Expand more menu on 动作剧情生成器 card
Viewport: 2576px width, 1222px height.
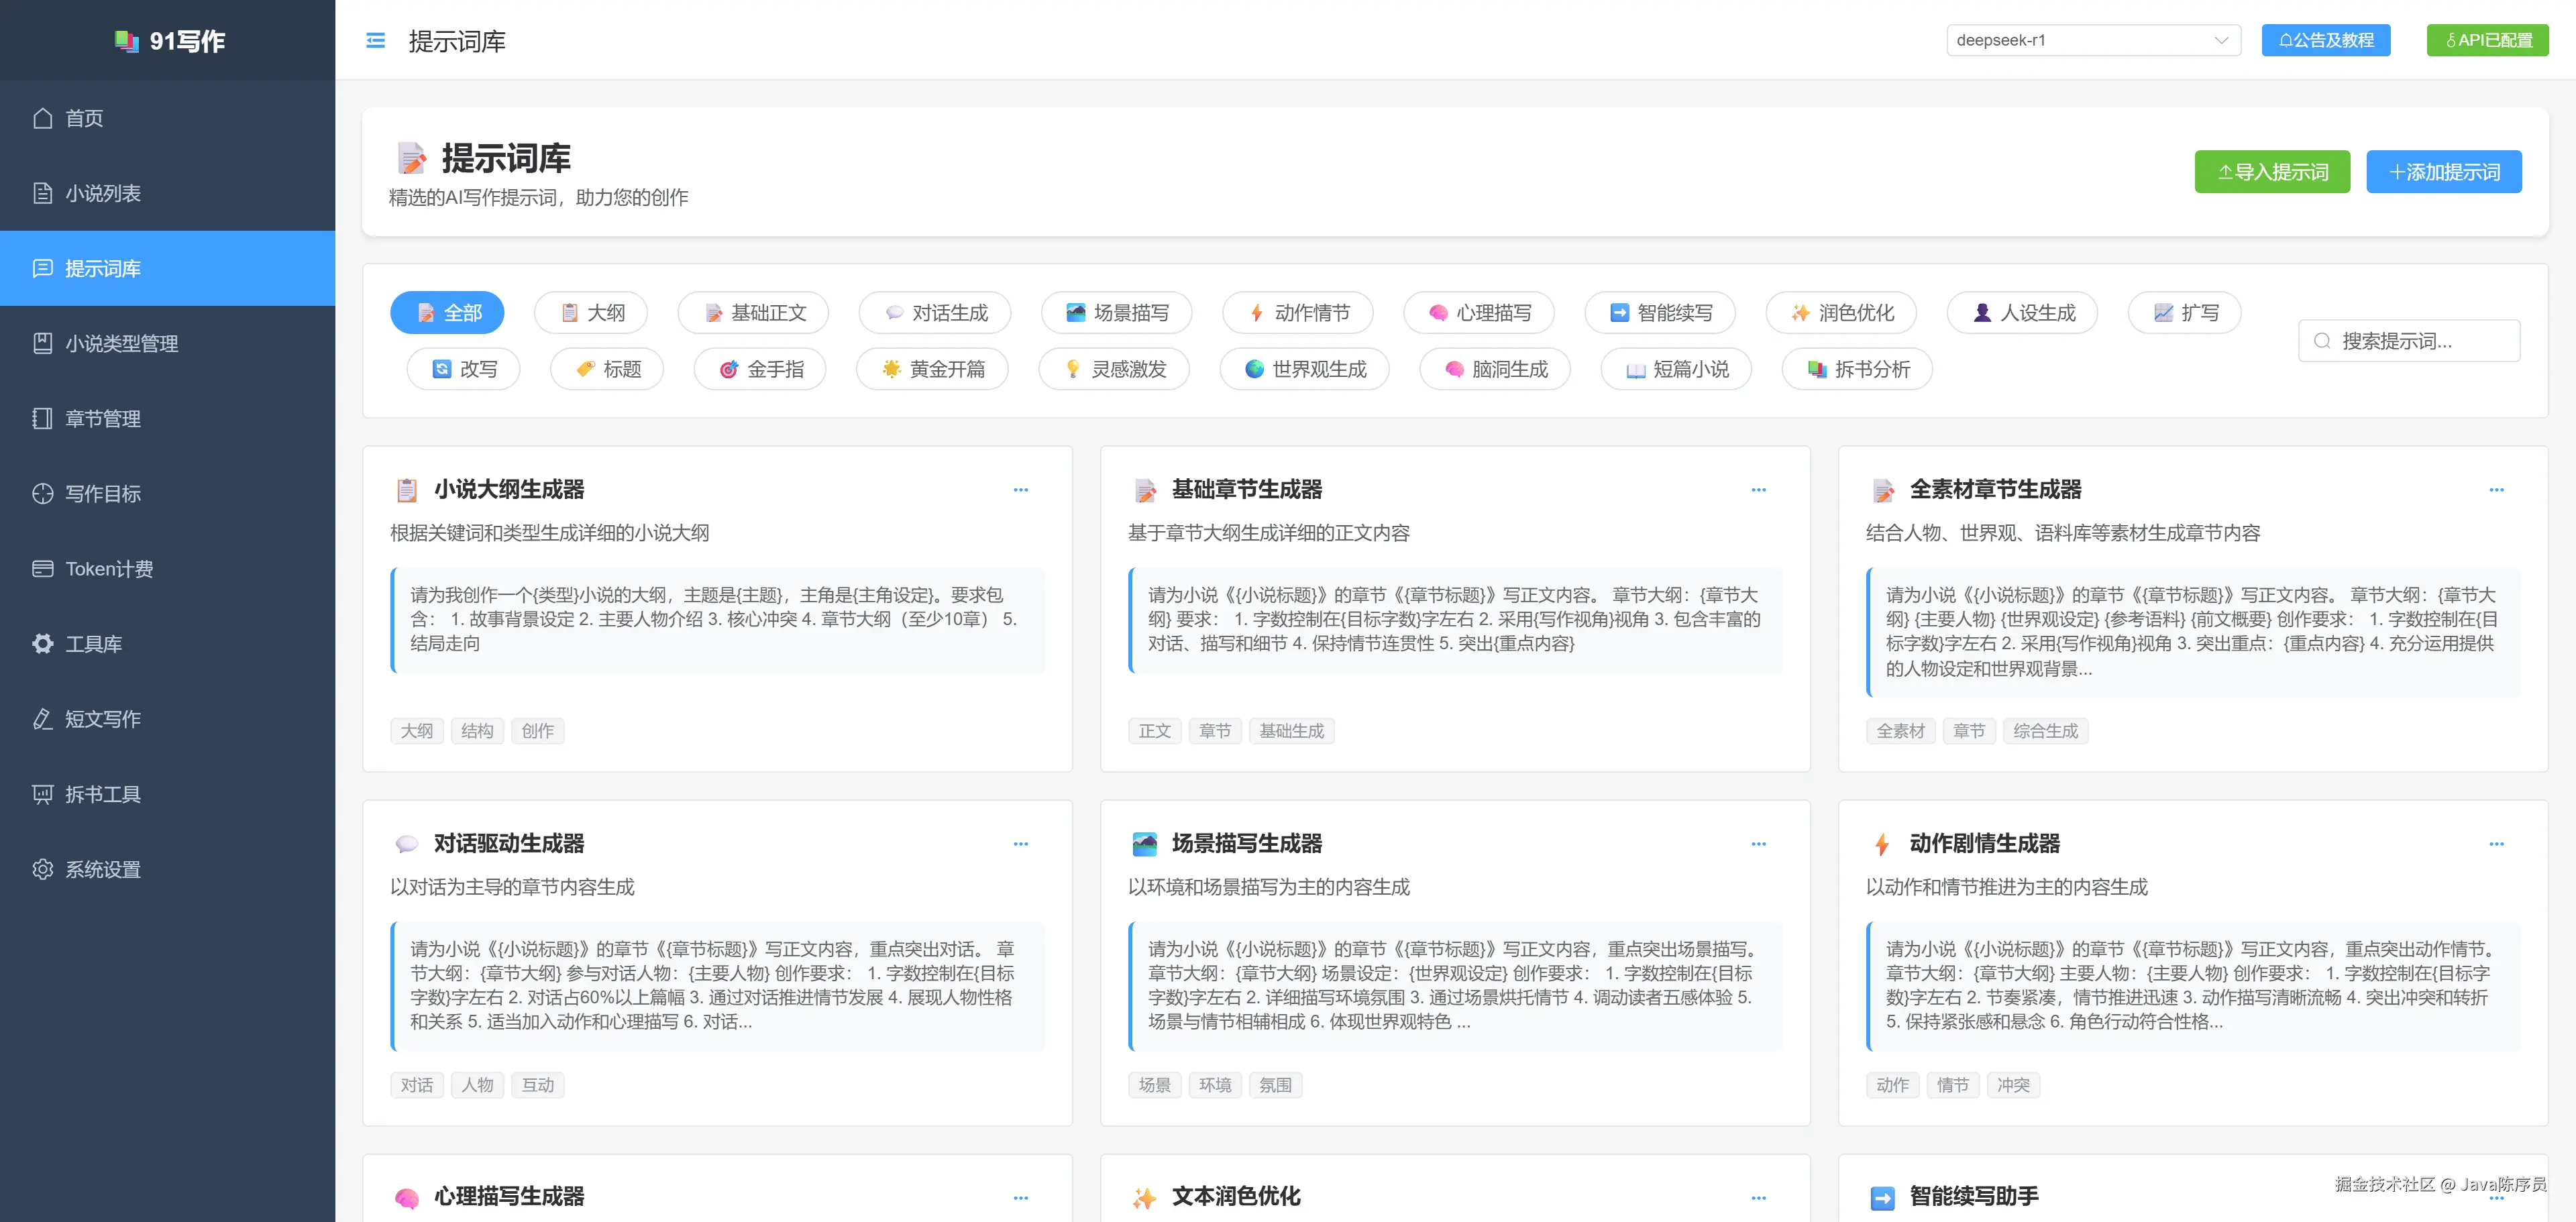pyautogui.click(x=2496, y=844)
